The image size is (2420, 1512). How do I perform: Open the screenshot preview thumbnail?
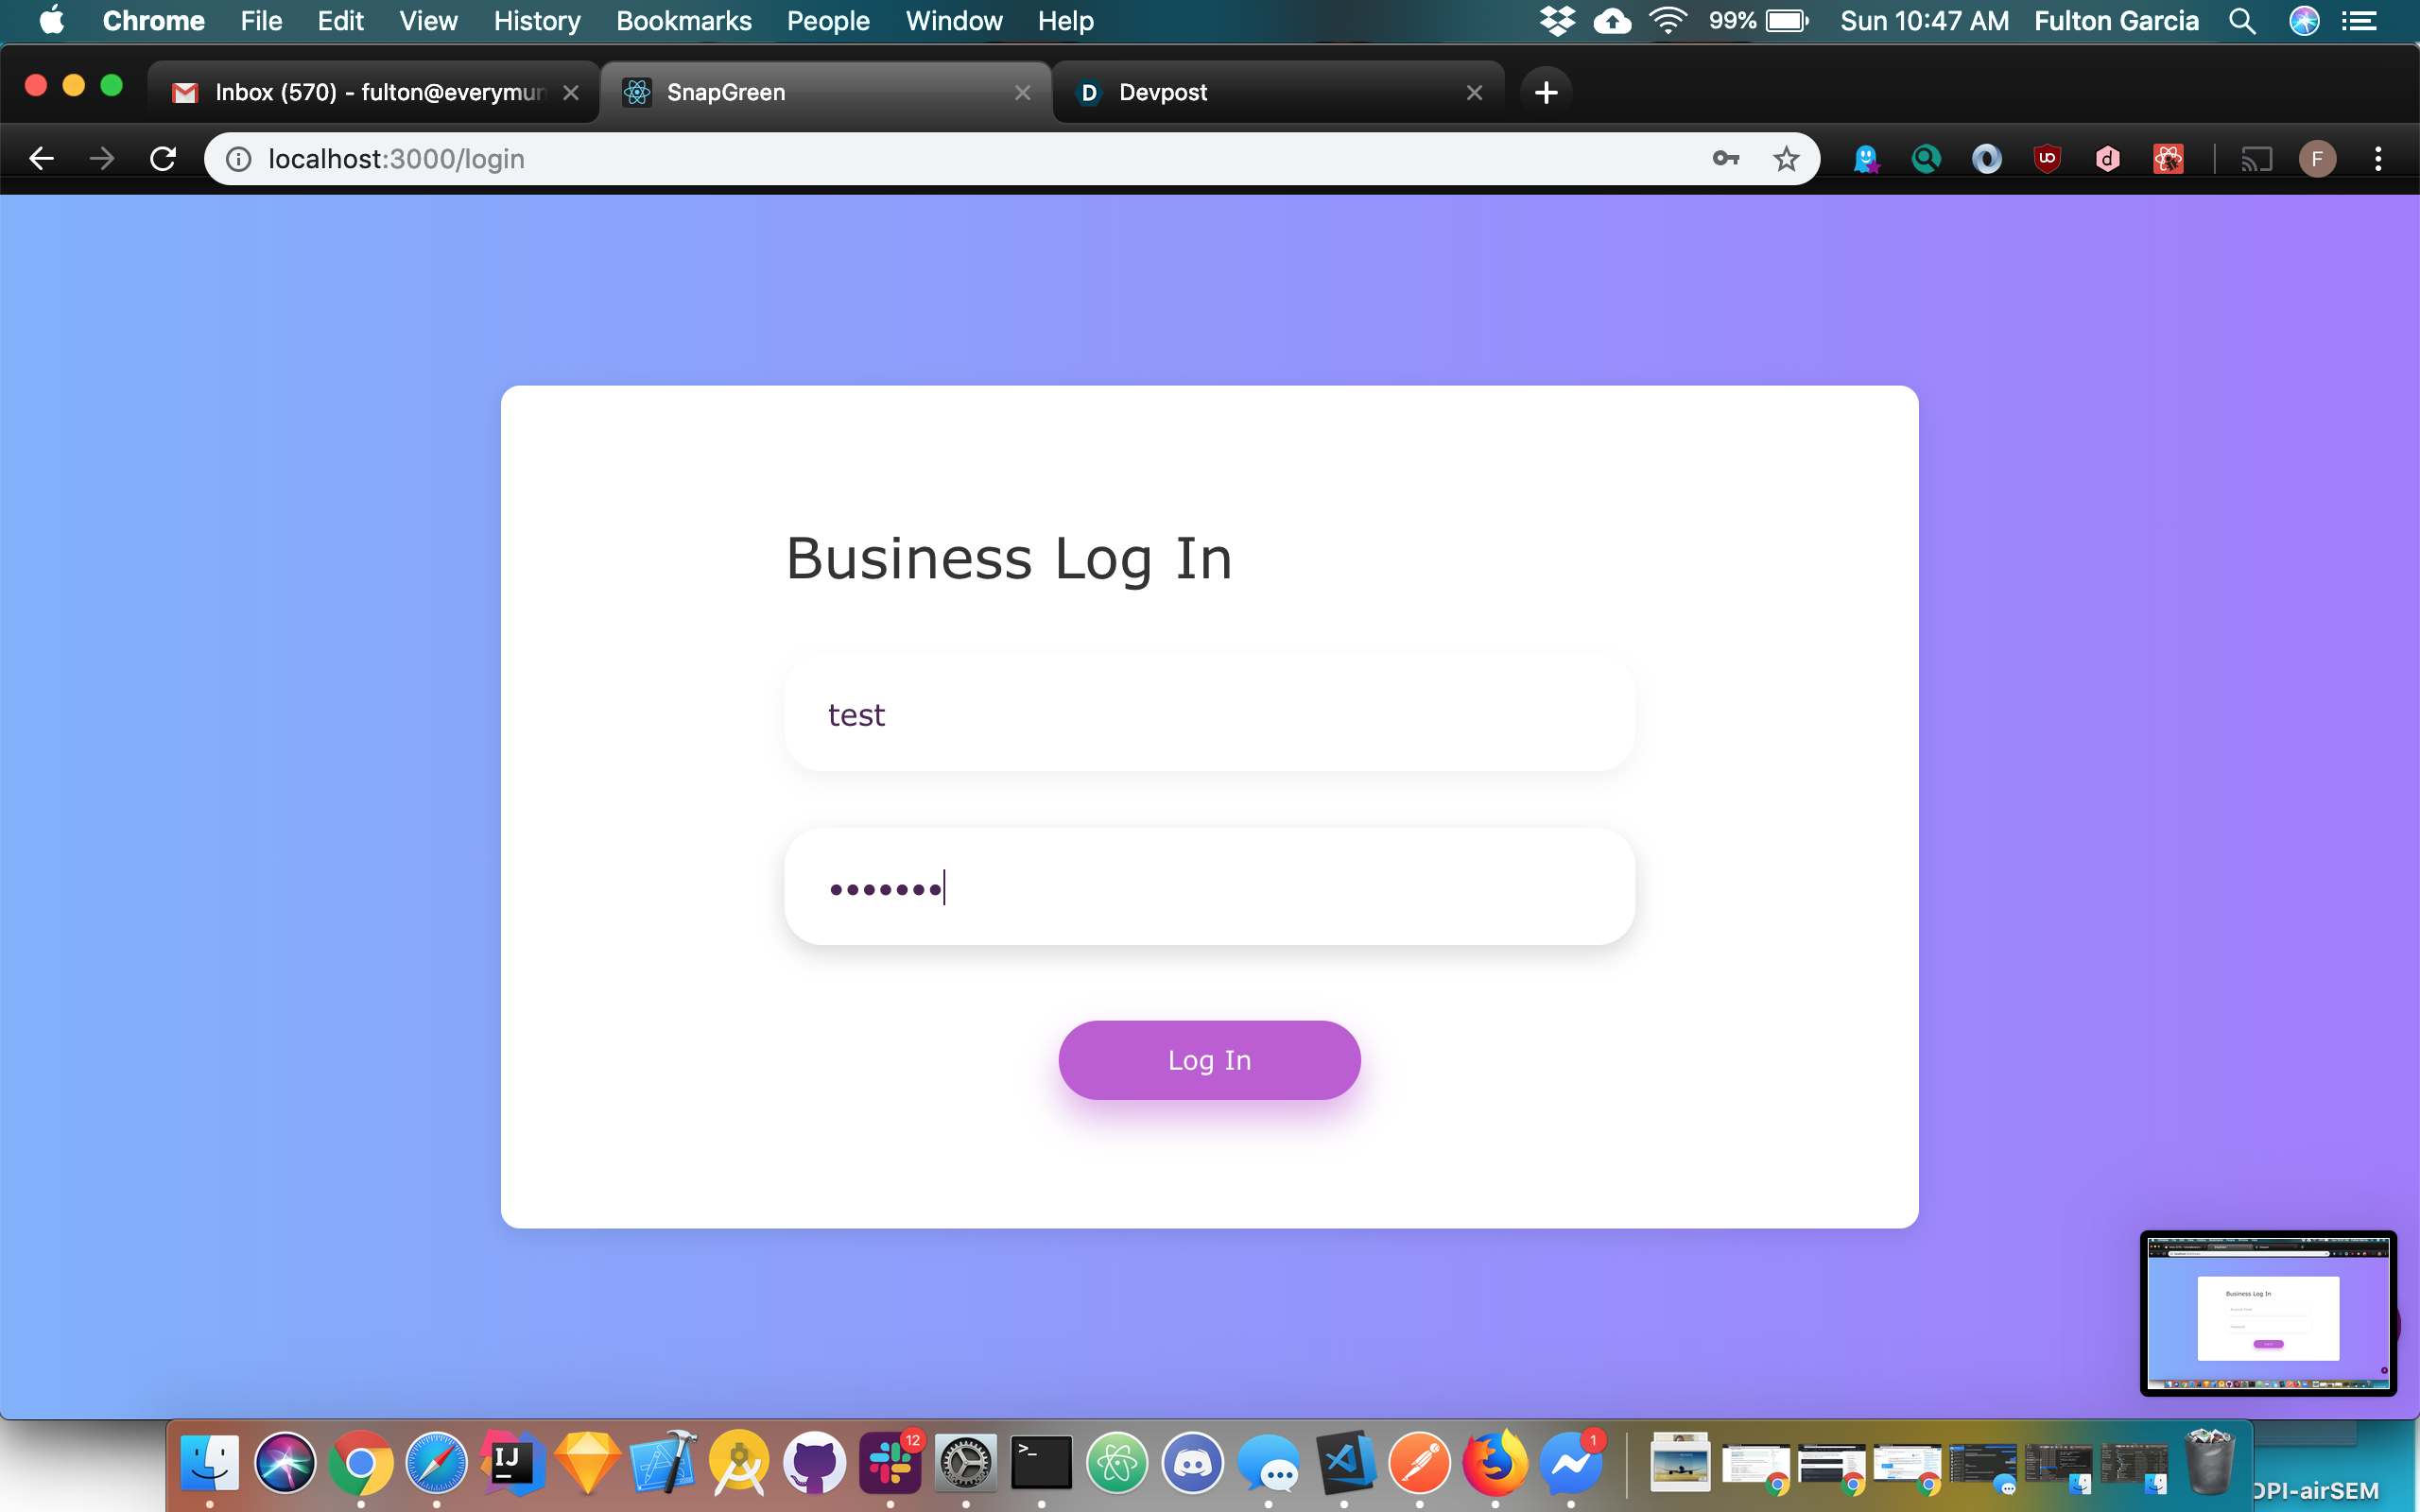(2268, 1313)
